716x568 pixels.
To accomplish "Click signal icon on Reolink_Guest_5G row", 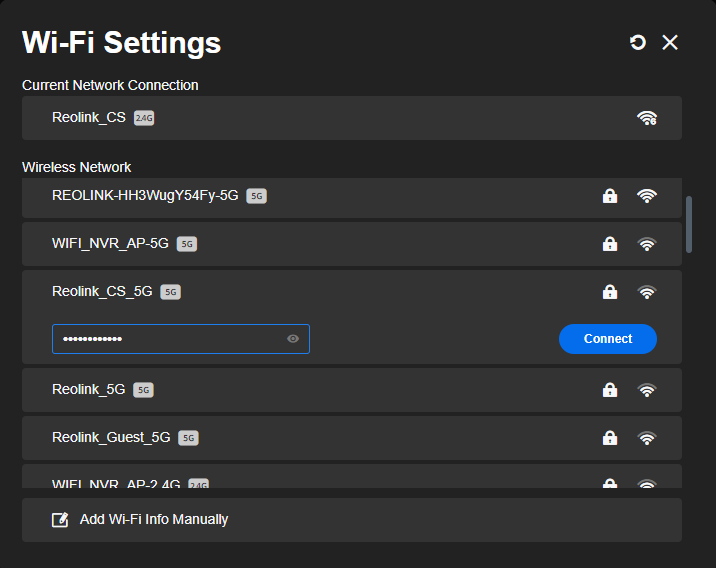I will [647, 438].
